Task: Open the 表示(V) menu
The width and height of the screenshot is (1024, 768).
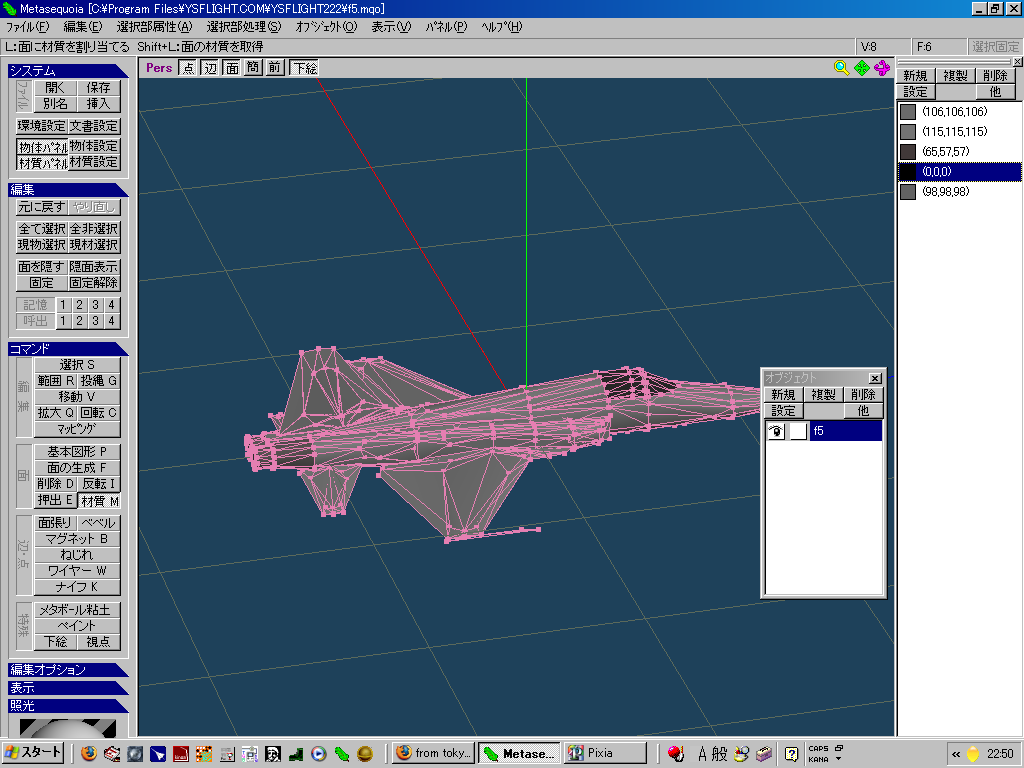Action: tap(391, 27)
